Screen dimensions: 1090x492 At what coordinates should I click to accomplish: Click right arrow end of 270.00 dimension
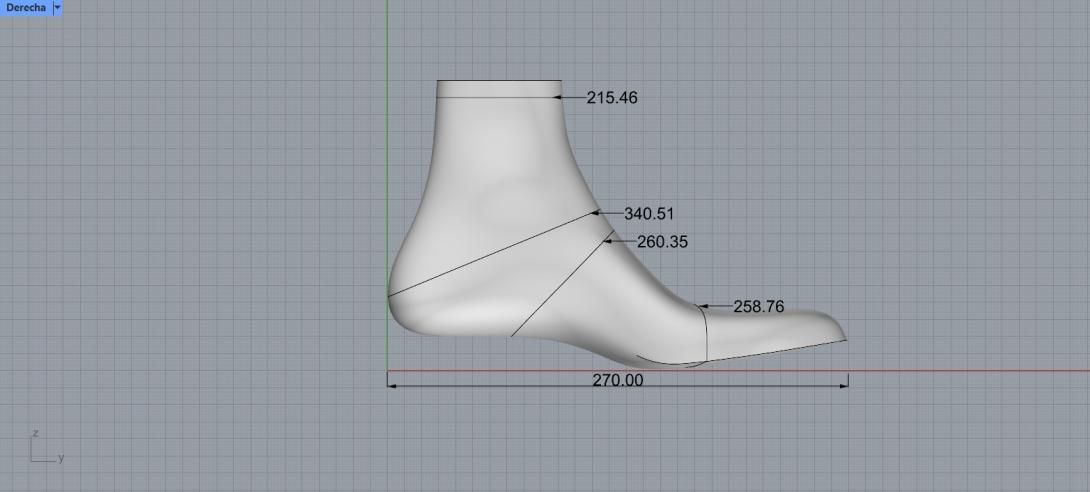point(844,384)
